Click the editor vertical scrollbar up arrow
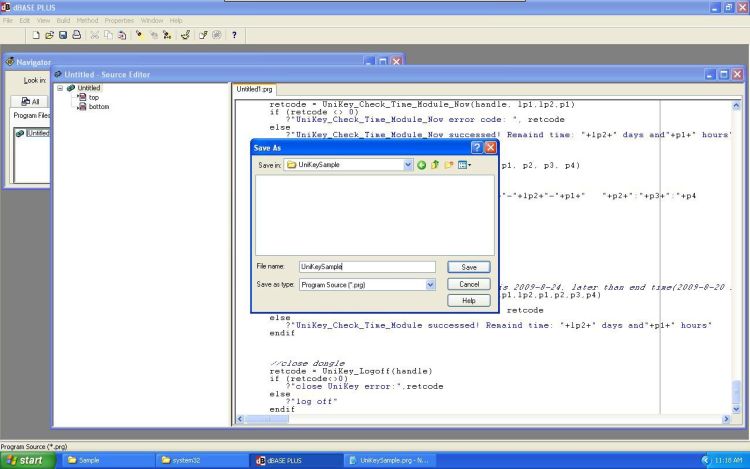The width and height of the screenshot is (750, 469). click(736, 106)
